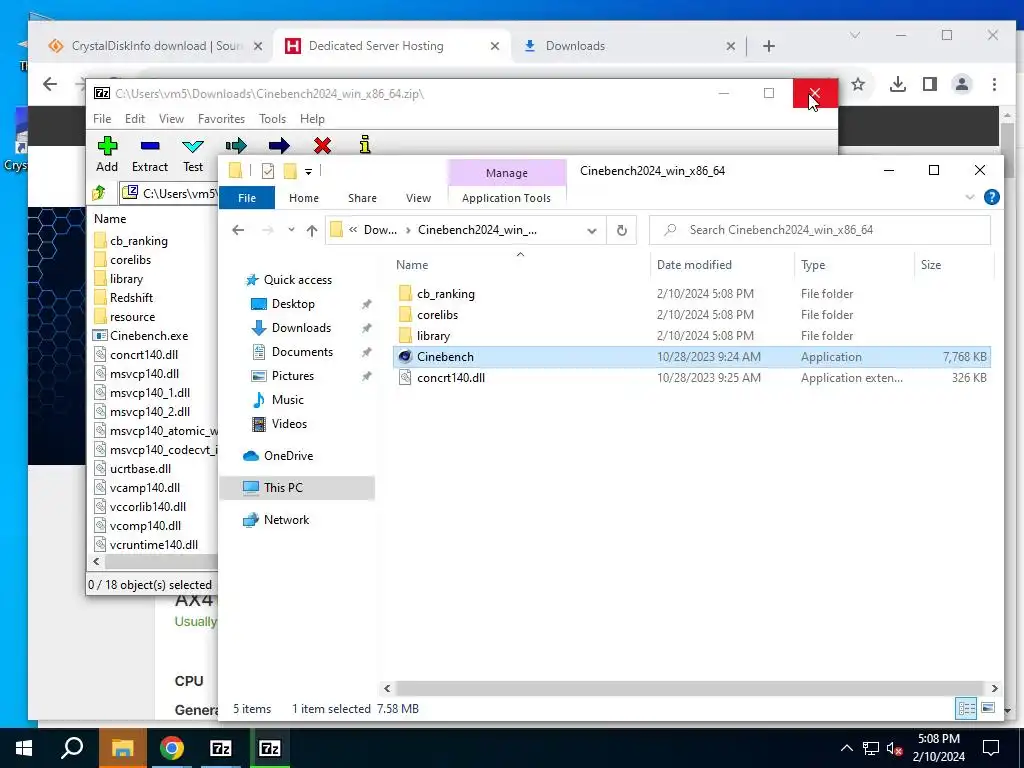Open notification center in taskbar

pos(991,748)
